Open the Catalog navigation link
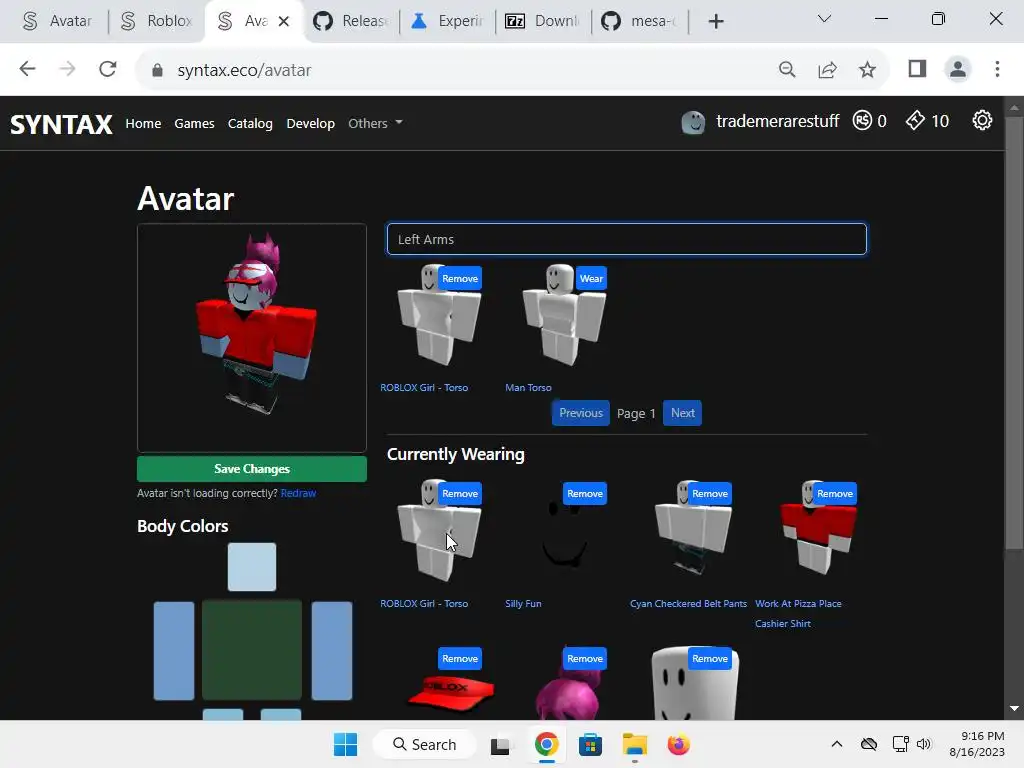 tap(250, 123)
